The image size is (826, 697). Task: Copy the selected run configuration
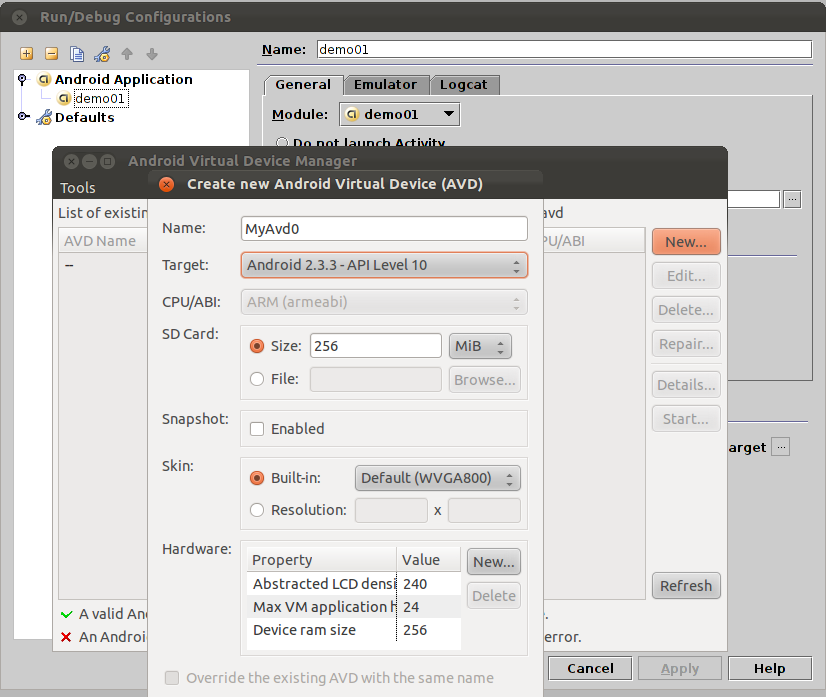[77, 54]
